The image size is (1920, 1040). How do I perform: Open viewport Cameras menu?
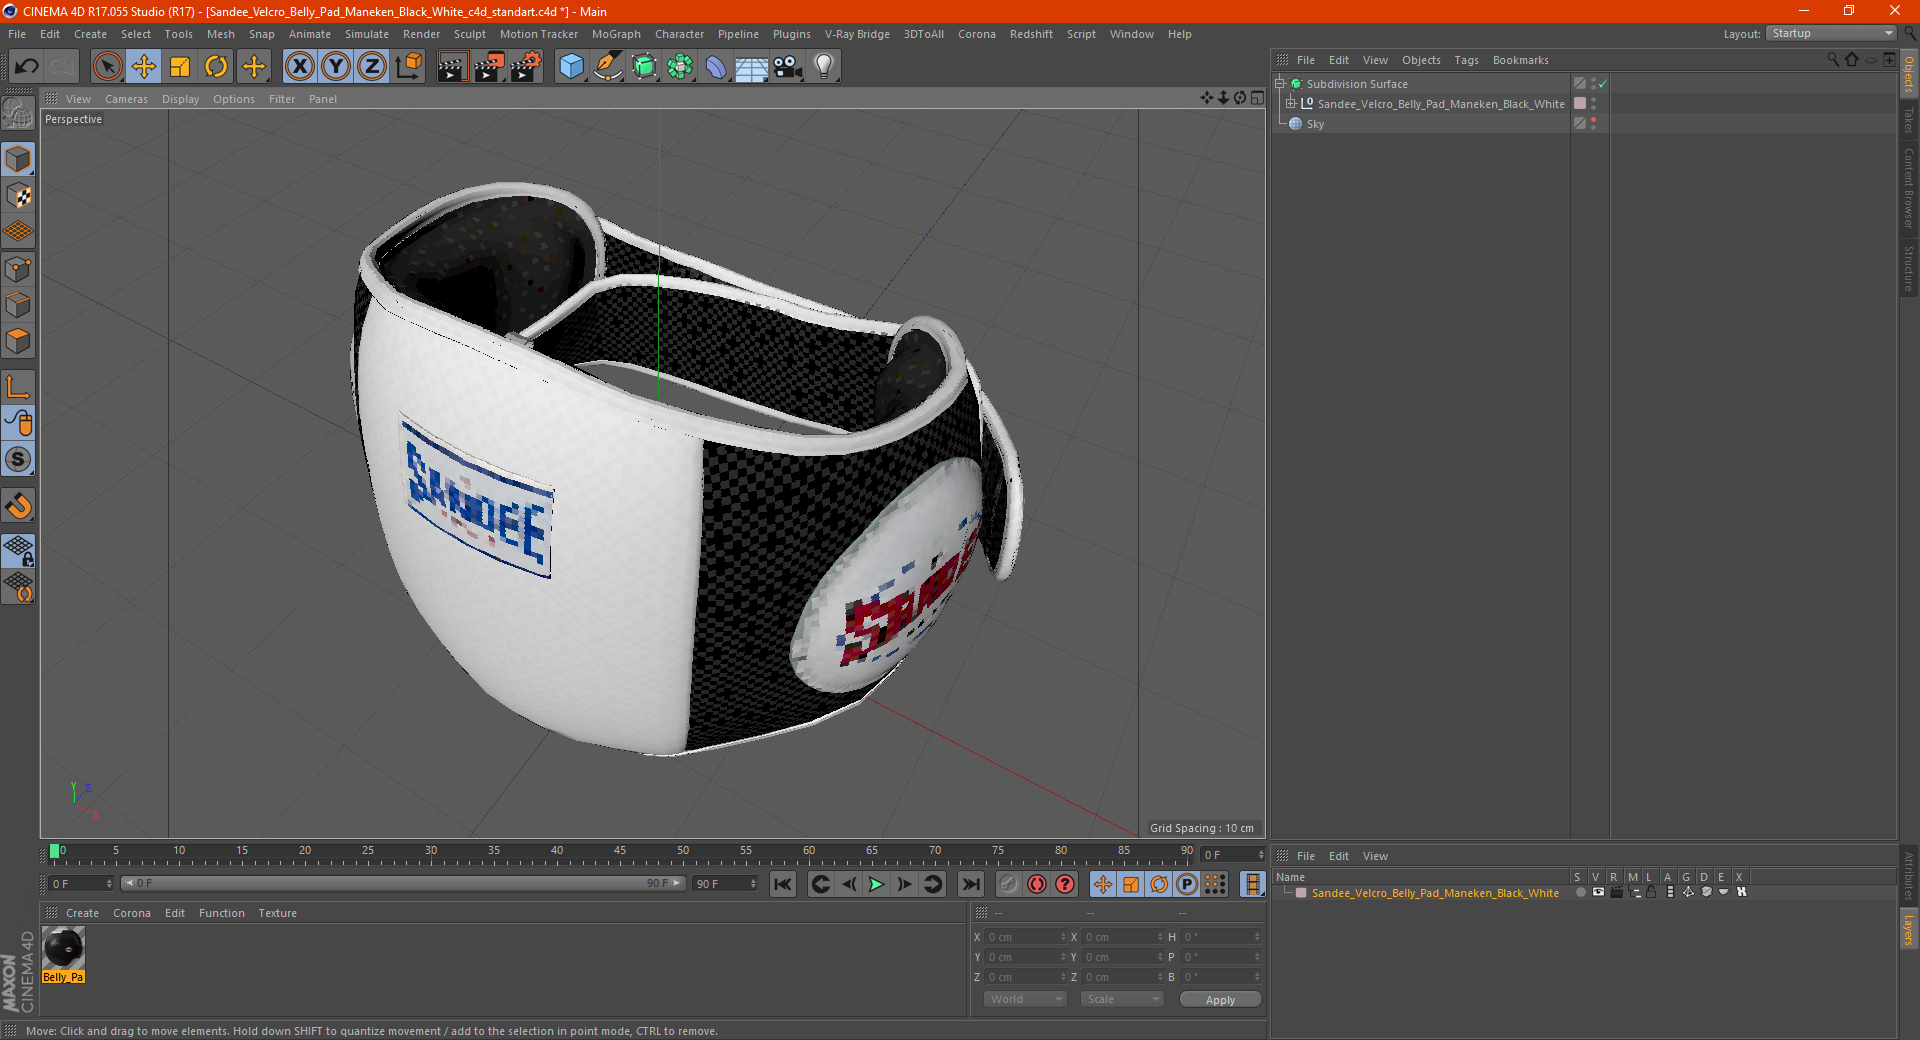click(x=126, y=99)
